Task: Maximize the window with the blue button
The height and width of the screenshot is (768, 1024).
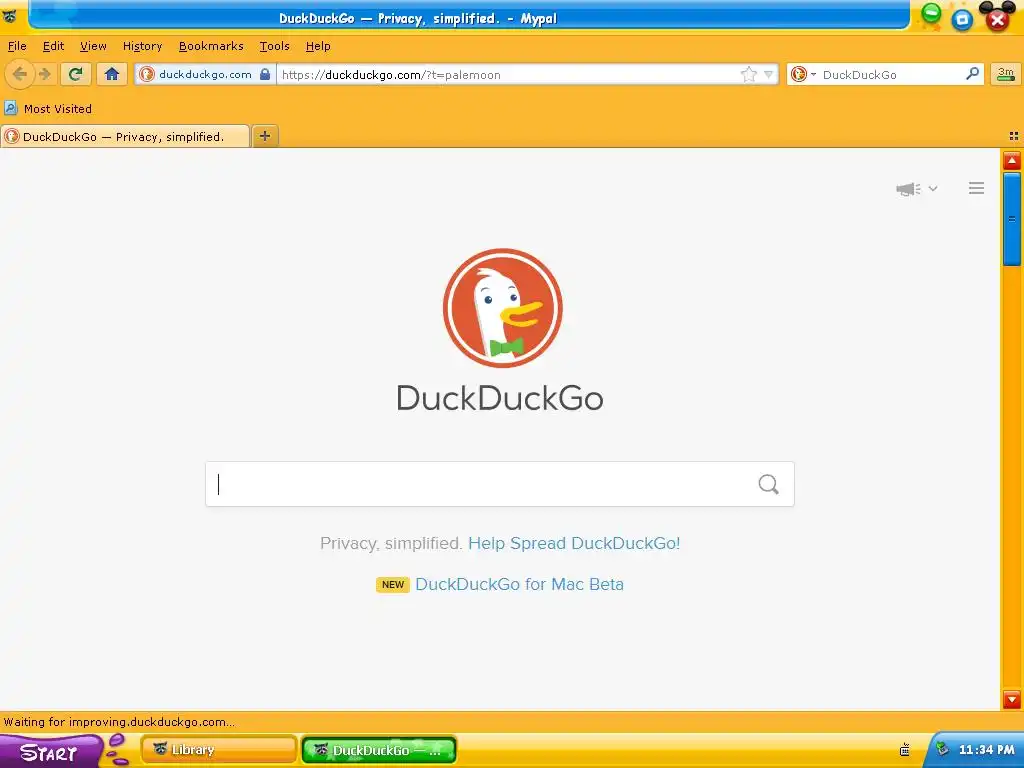Action: pos(962,20)
